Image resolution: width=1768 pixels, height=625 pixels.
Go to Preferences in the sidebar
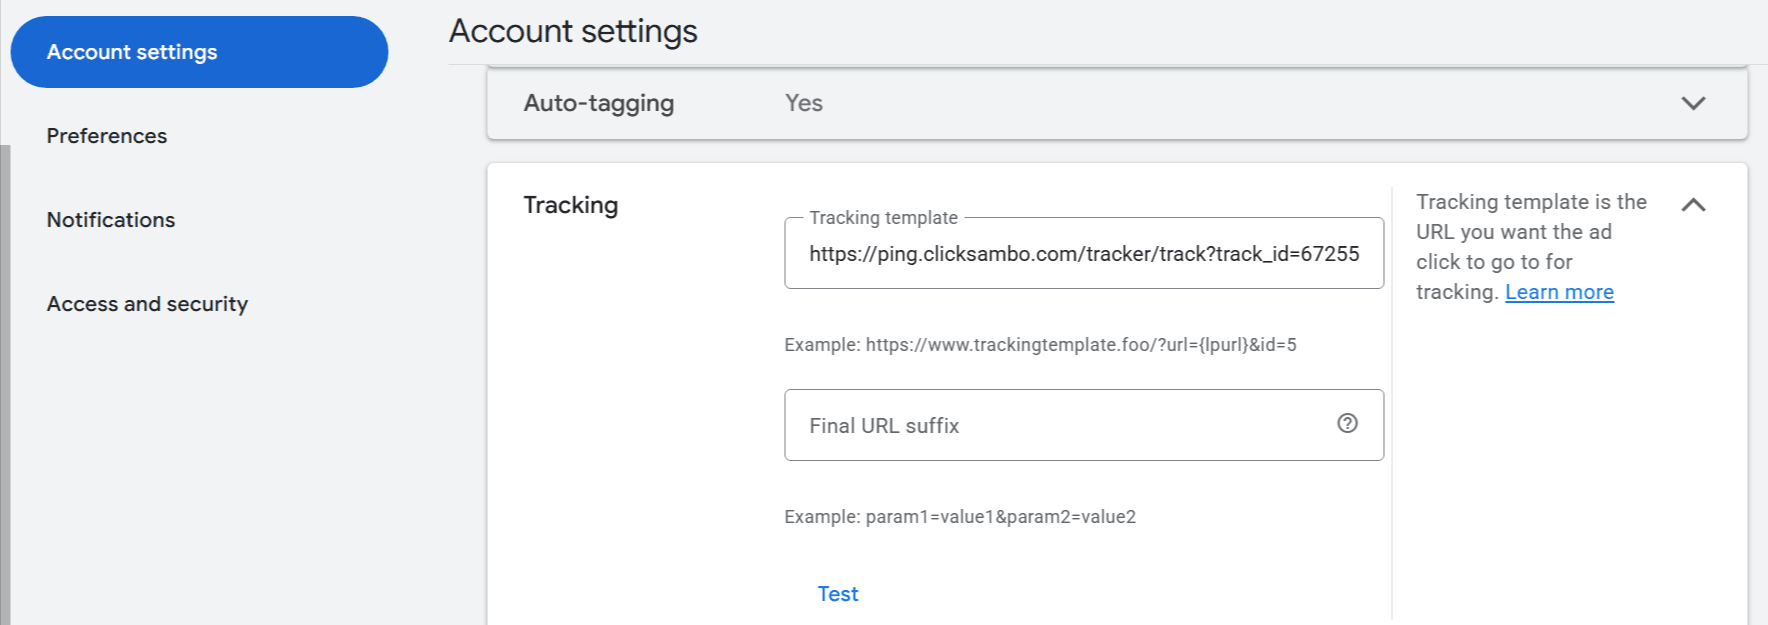[x=107, y=136]
